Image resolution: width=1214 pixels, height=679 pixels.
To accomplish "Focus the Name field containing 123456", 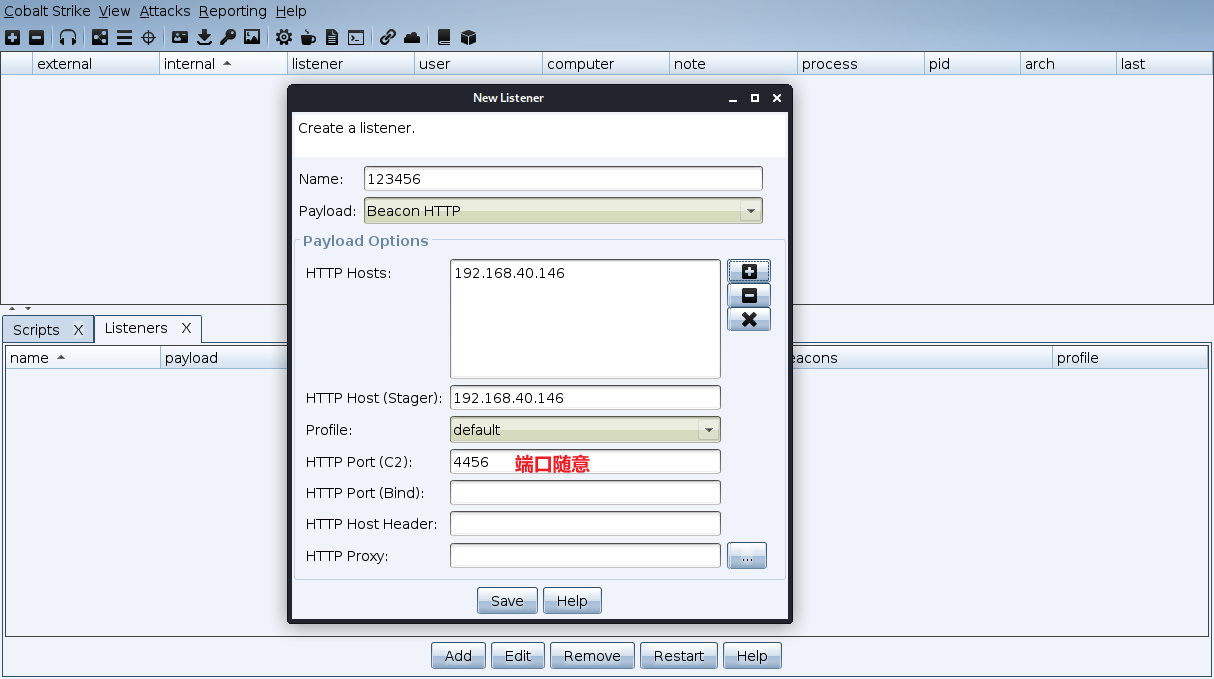I will 563,179.
